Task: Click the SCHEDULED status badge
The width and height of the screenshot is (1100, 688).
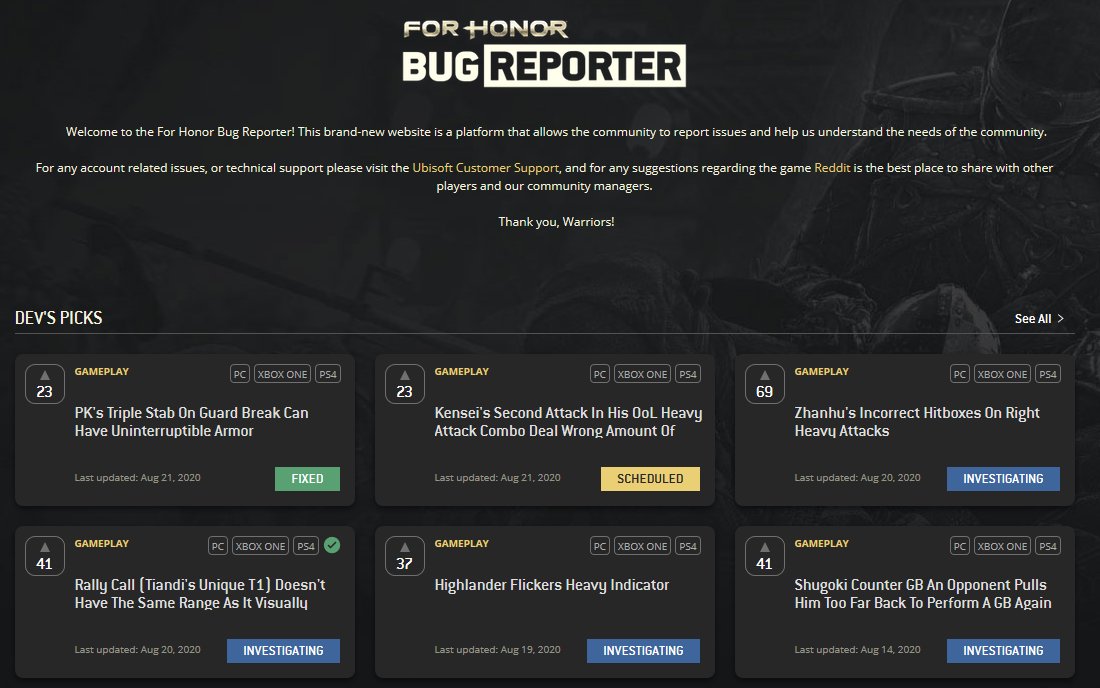Action: click(650, 479)
